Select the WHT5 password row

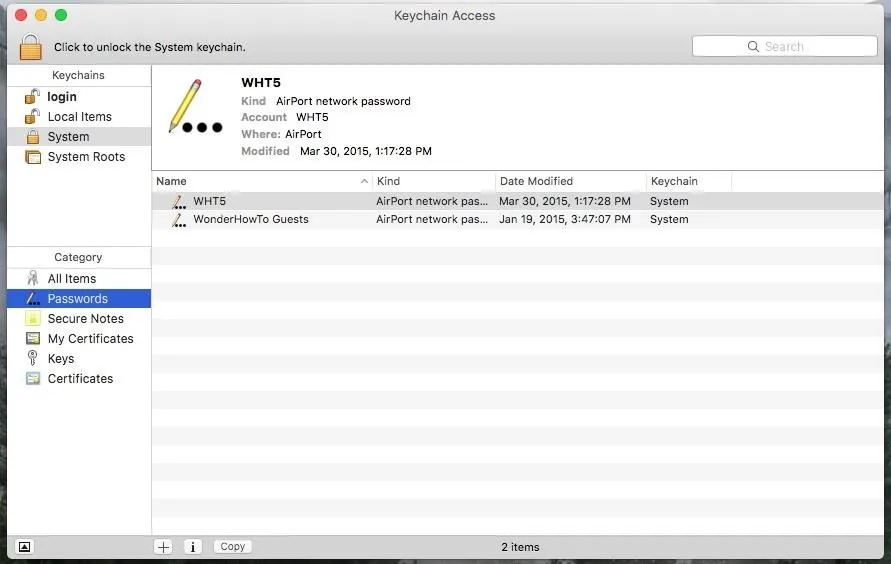[518, 201]
